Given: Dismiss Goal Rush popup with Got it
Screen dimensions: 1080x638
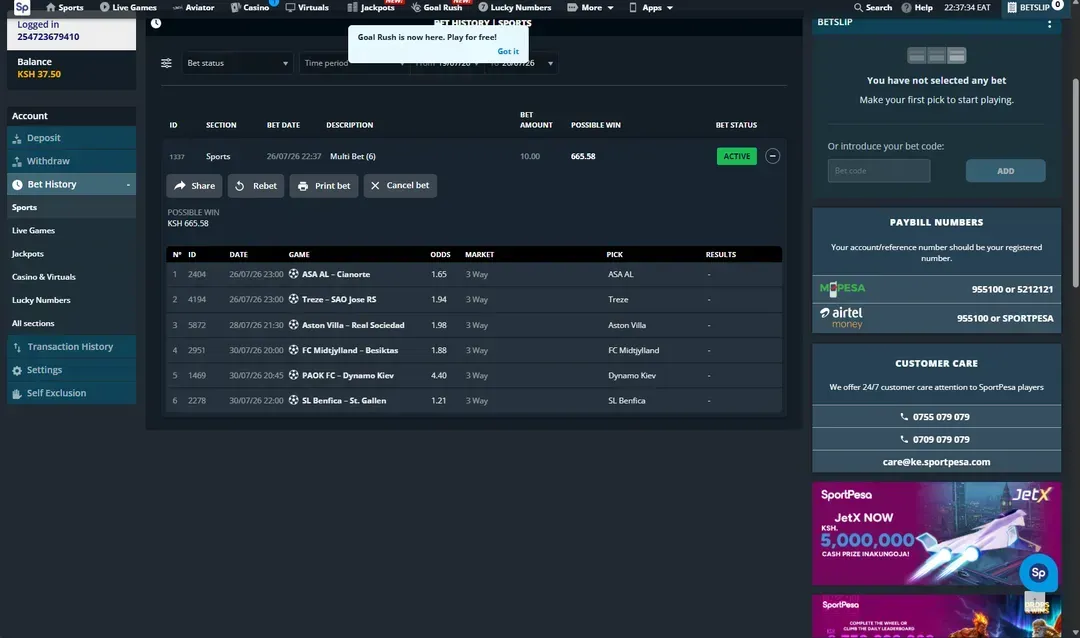Looking at the screenshot, I should coord(508,51).
